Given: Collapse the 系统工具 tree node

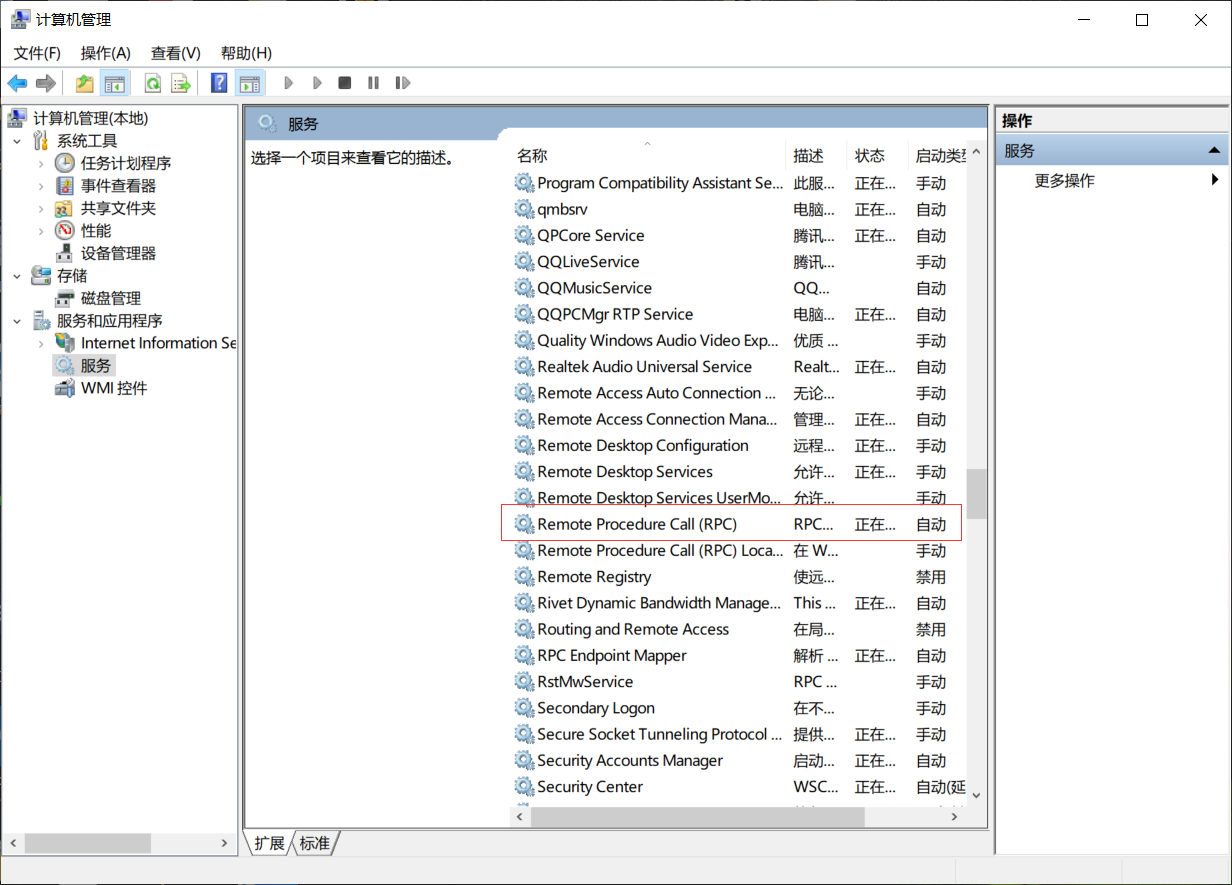Looking at the screenshot, I should [x=17, y=141].
